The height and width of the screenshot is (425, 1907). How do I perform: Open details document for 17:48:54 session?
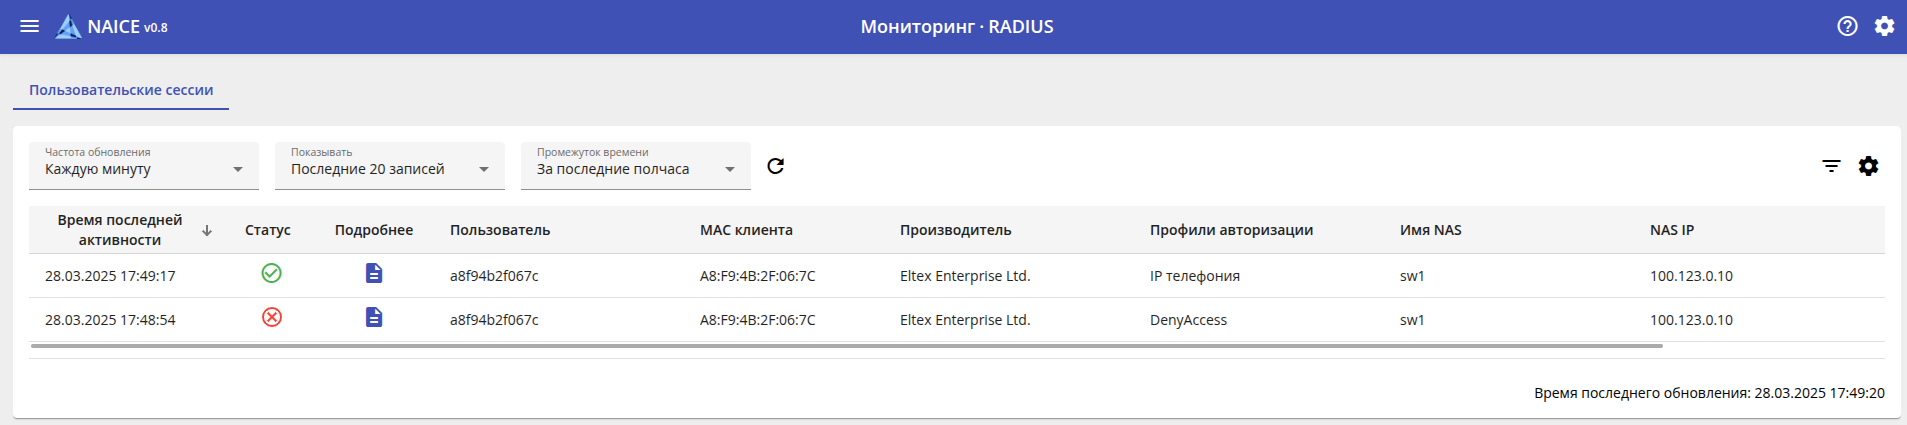[x=374, y=317]
